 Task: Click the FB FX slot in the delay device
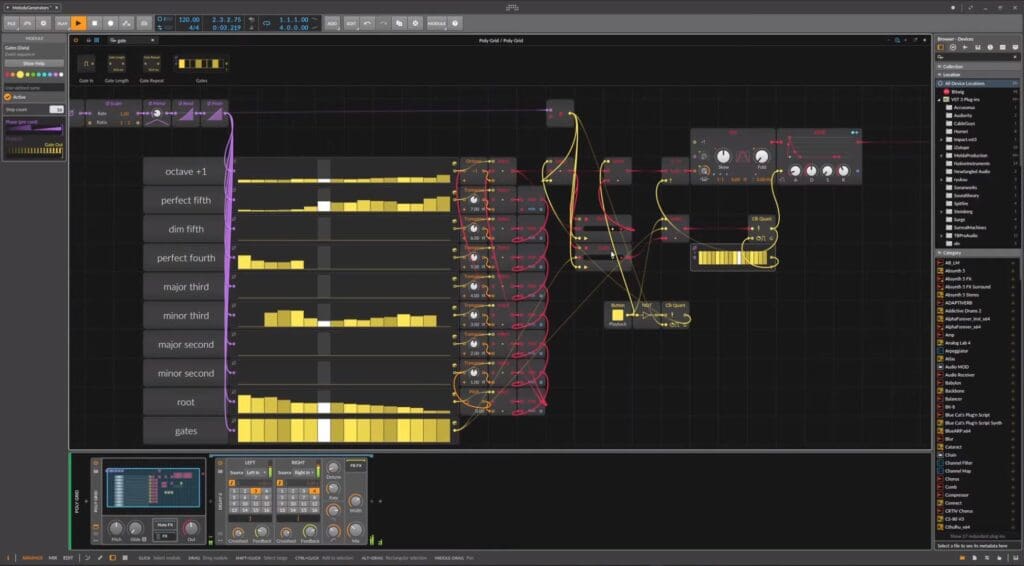pyautogui.click(x=355, y=466)
